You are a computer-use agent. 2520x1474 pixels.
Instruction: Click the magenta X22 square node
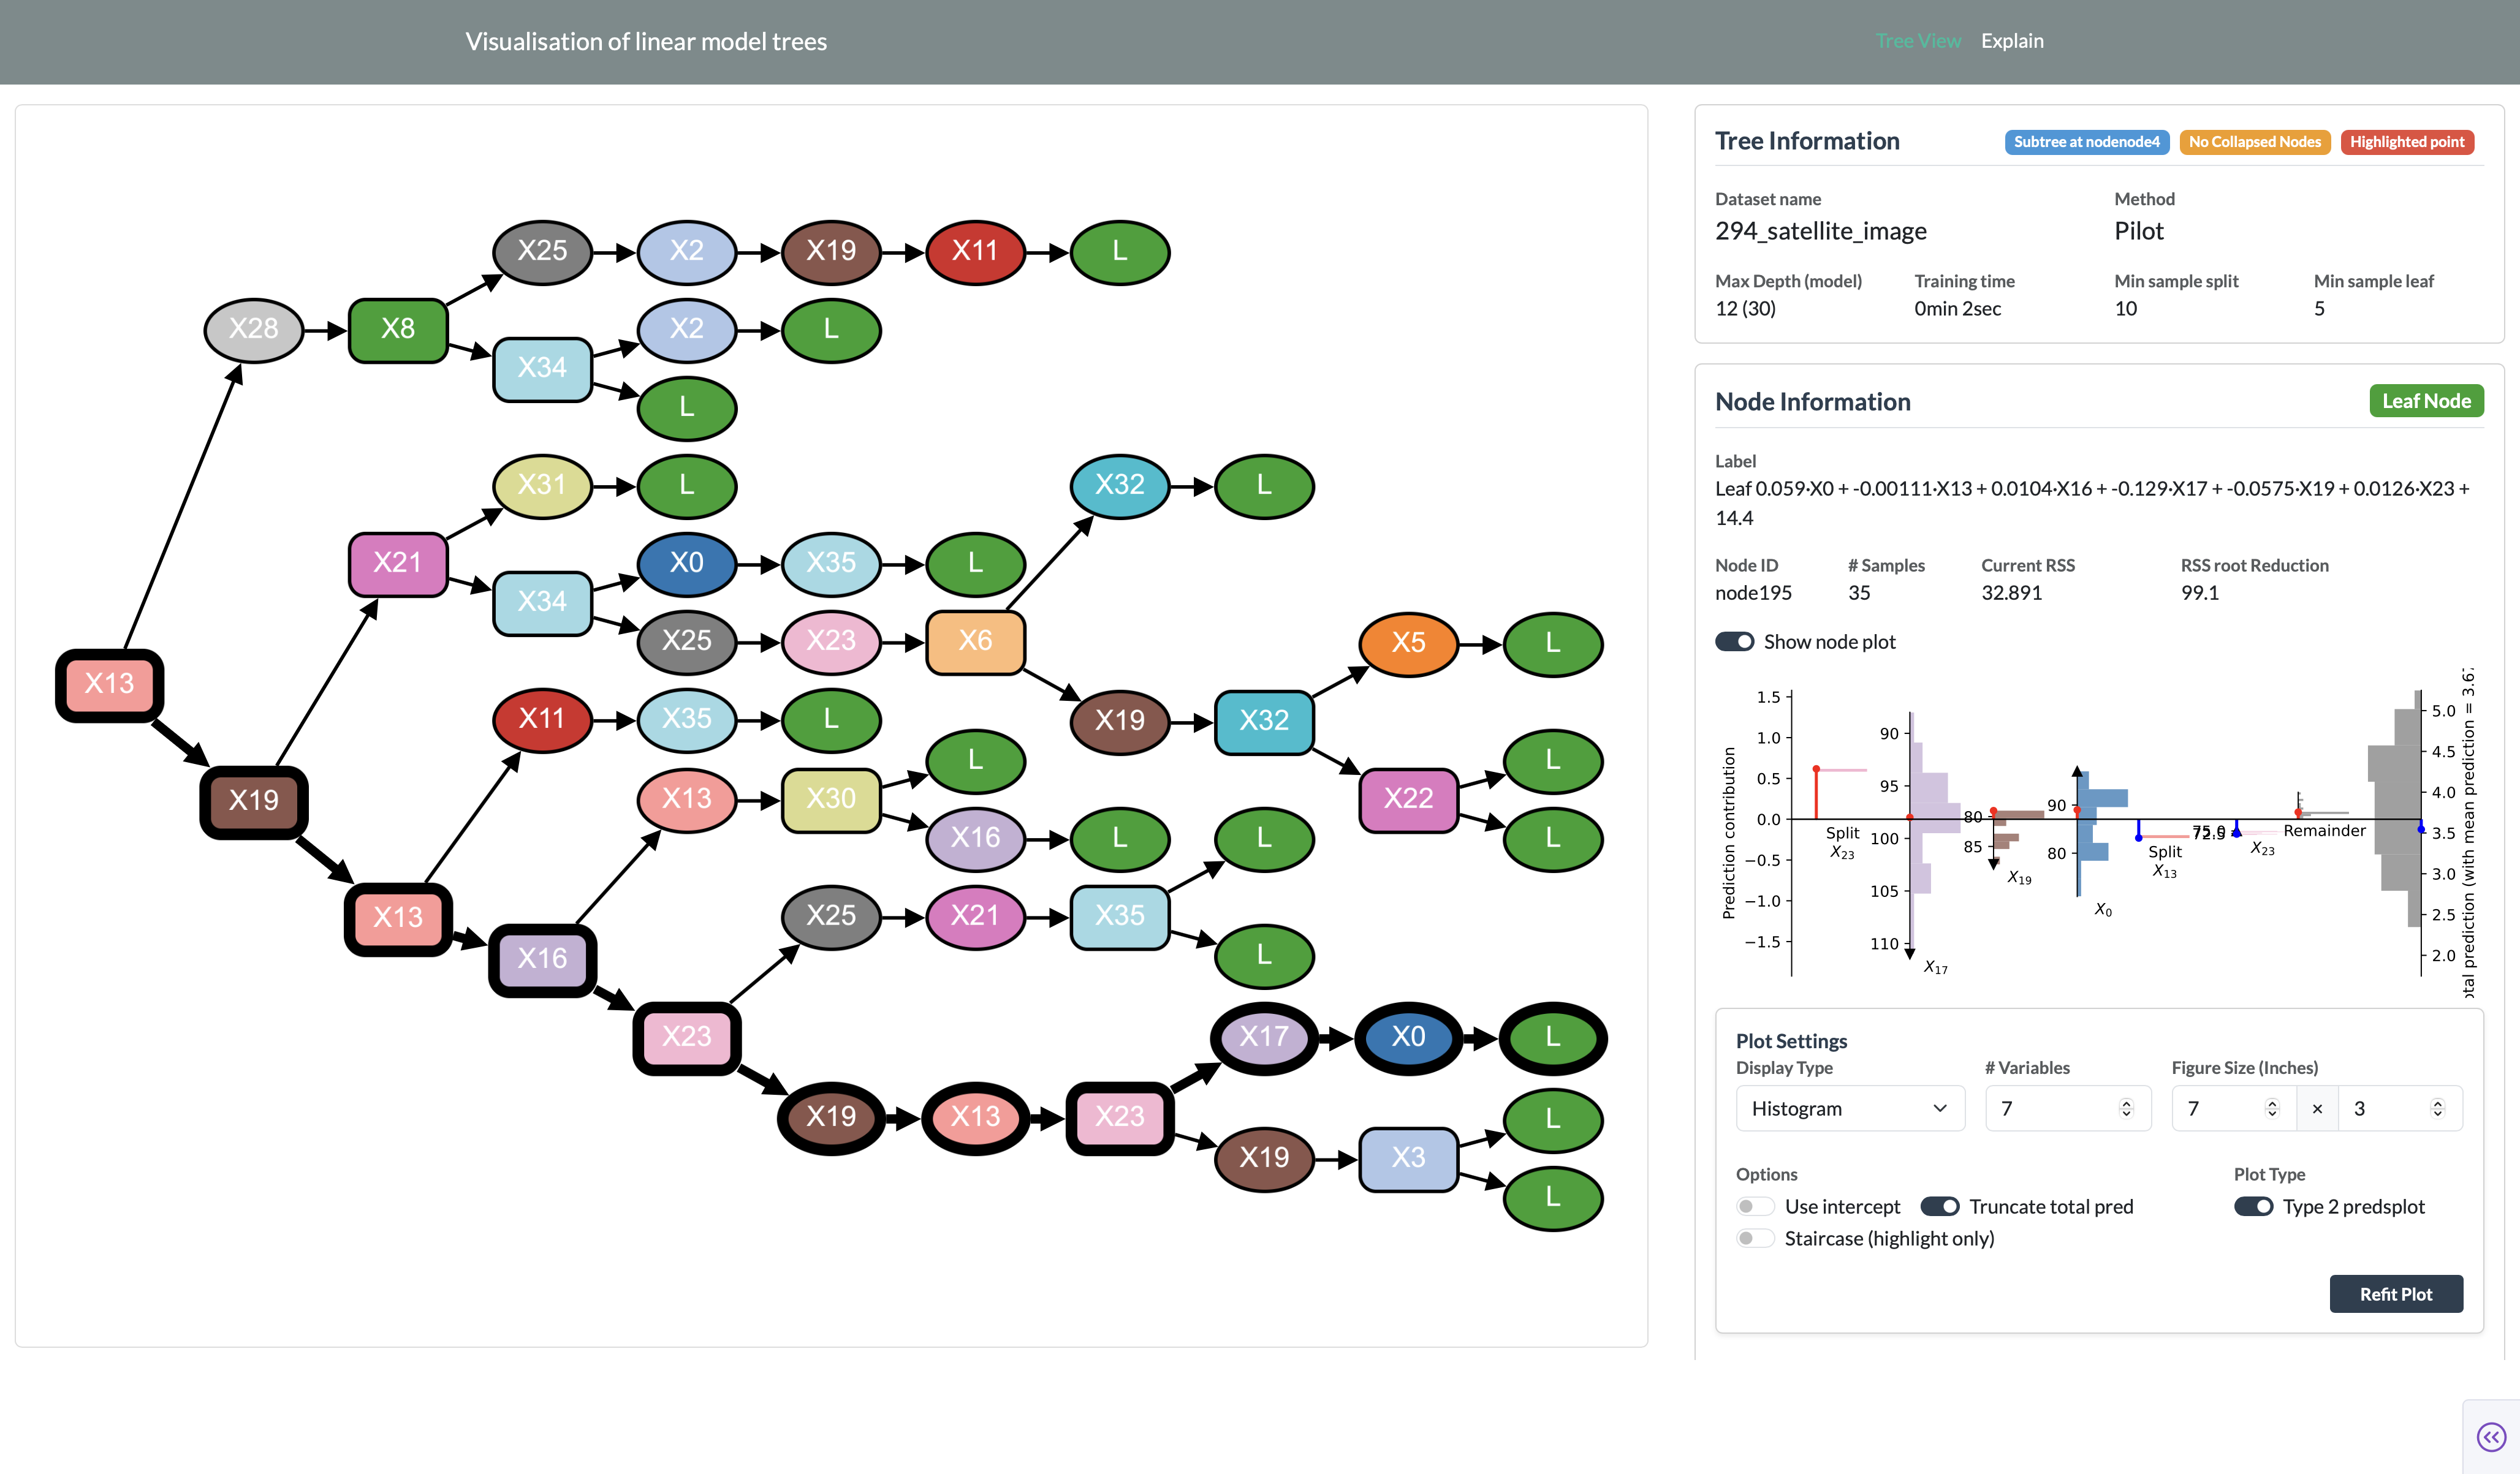pyautogui.click(x=1408, y=799)
